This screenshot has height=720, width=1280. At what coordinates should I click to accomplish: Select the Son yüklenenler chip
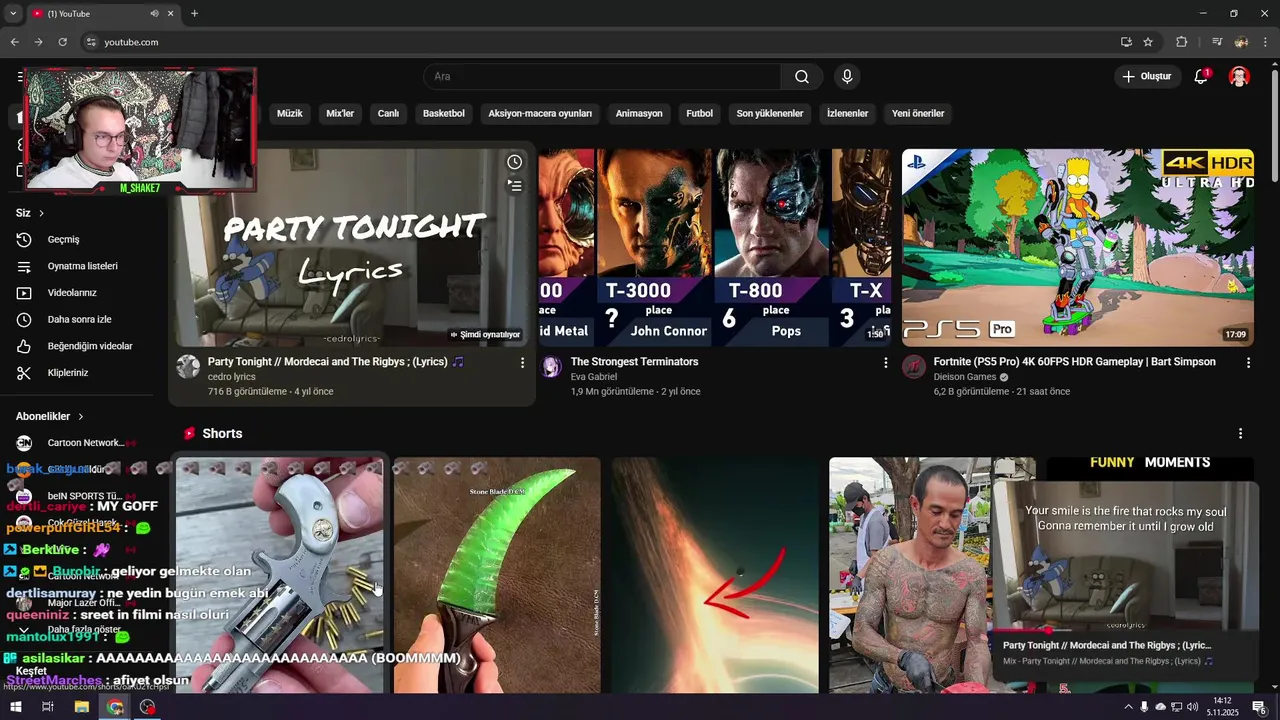[770, 114]
